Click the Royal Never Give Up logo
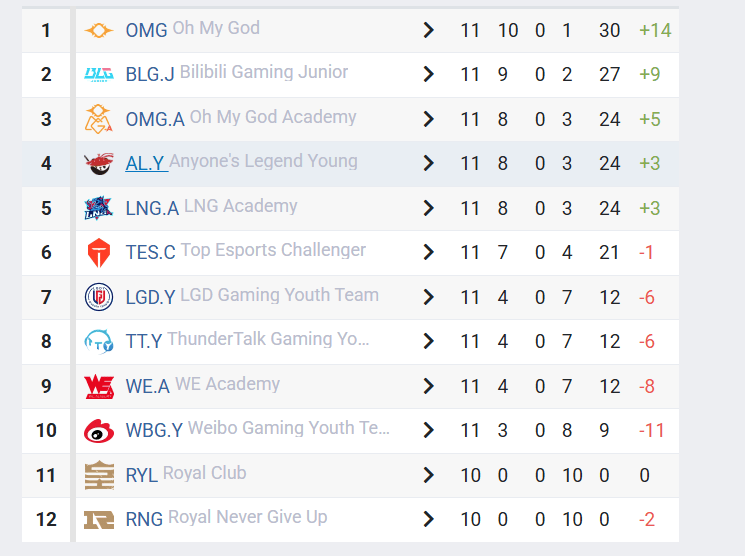745x556 pixels. [x=99, y=519]
